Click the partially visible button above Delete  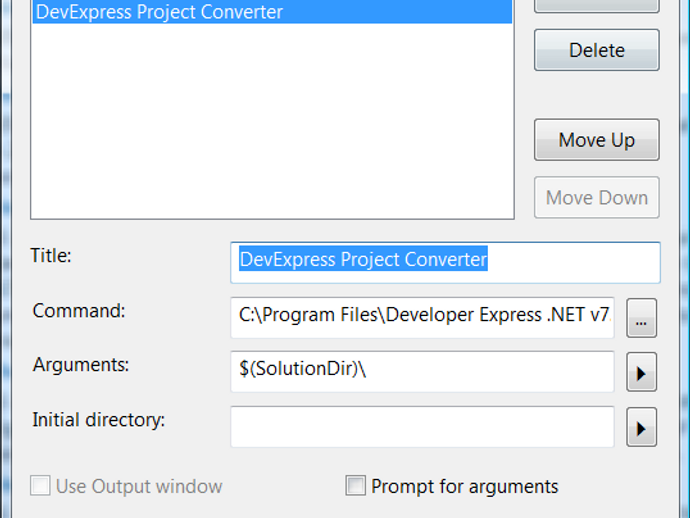(596, 5)
